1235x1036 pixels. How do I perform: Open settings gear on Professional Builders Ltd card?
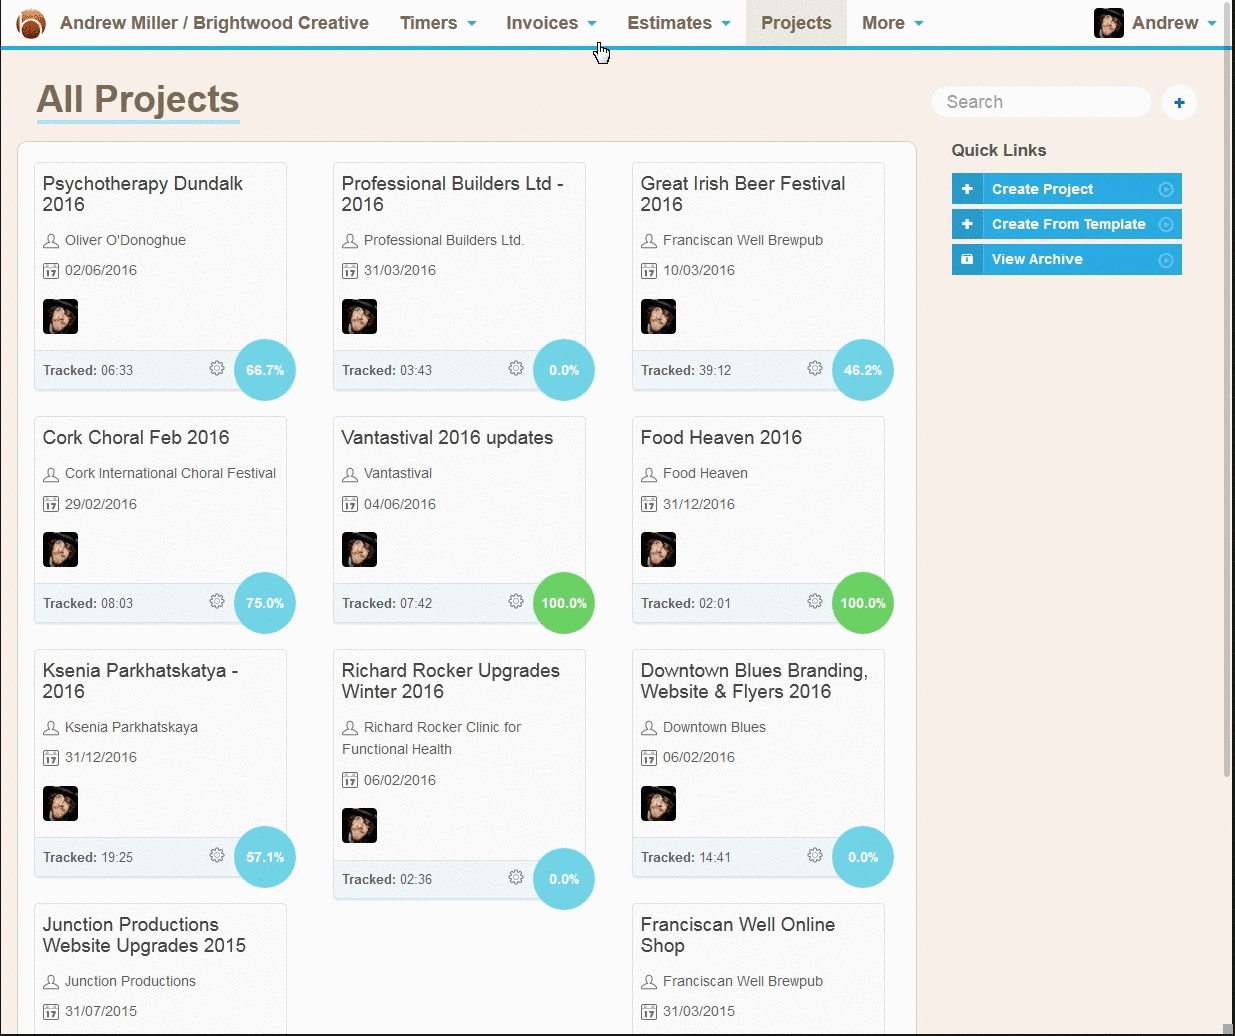(x=516, y=368)
